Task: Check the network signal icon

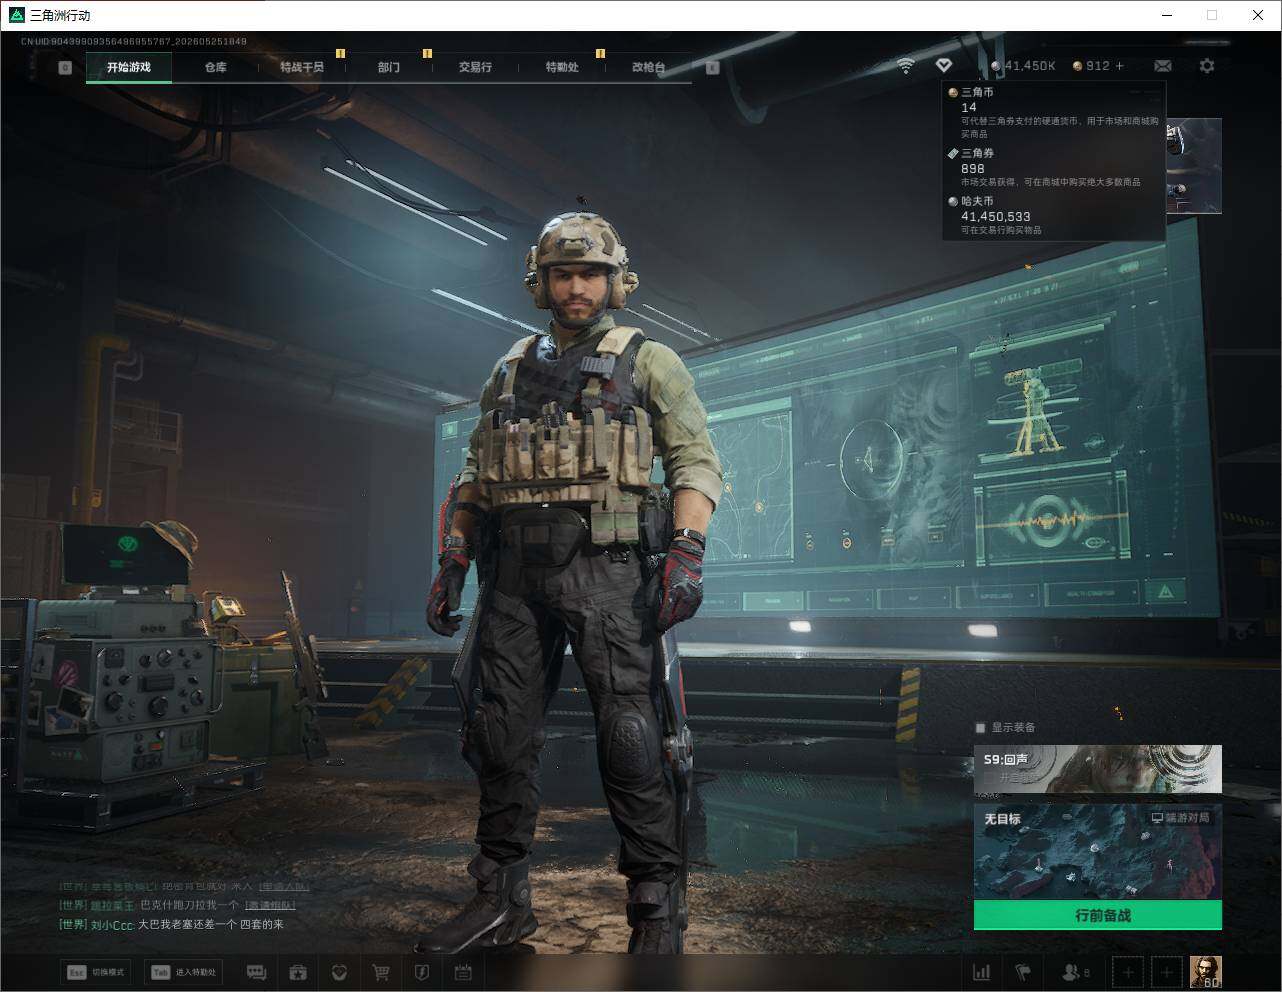Action: pos(905,66)
